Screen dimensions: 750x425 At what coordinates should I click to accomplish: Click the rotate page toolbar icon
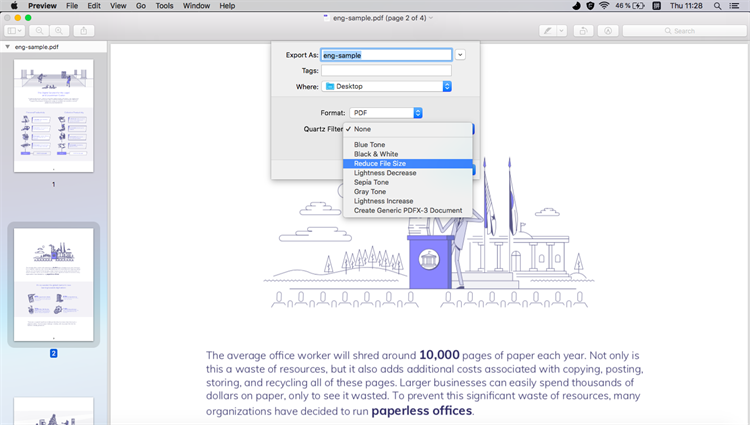tap(584, 31)
